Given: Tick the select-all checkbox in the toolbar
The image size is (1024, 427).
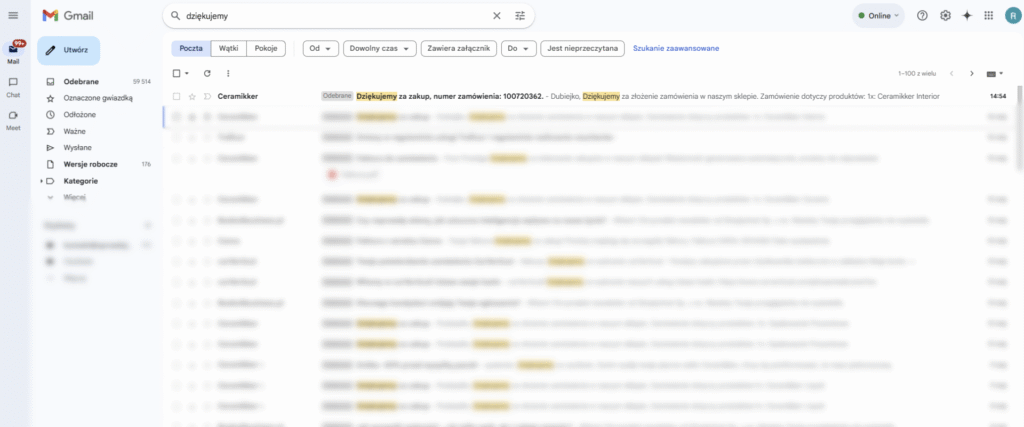Looking at the screenshot, I should click(x=176, y=74).
